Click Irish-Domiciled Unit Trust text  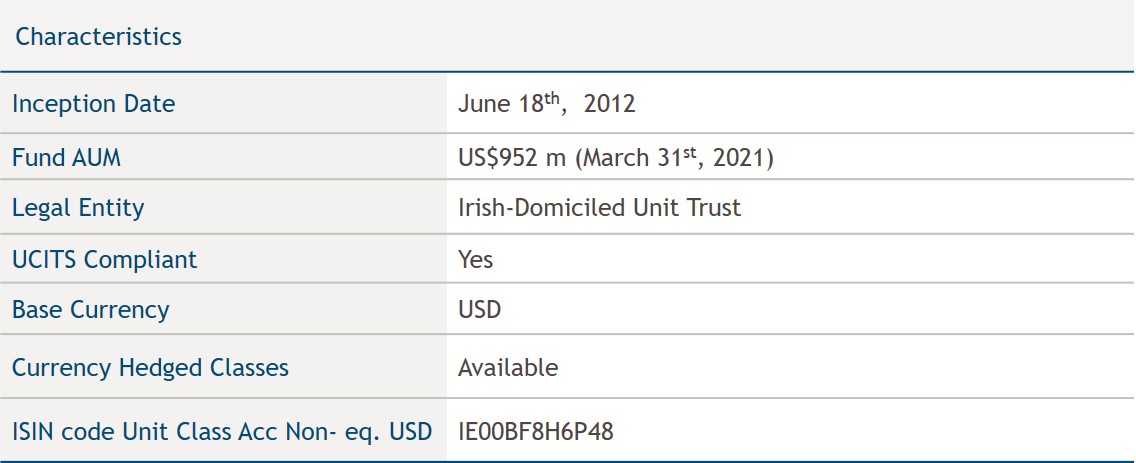[x=599, y=208]
